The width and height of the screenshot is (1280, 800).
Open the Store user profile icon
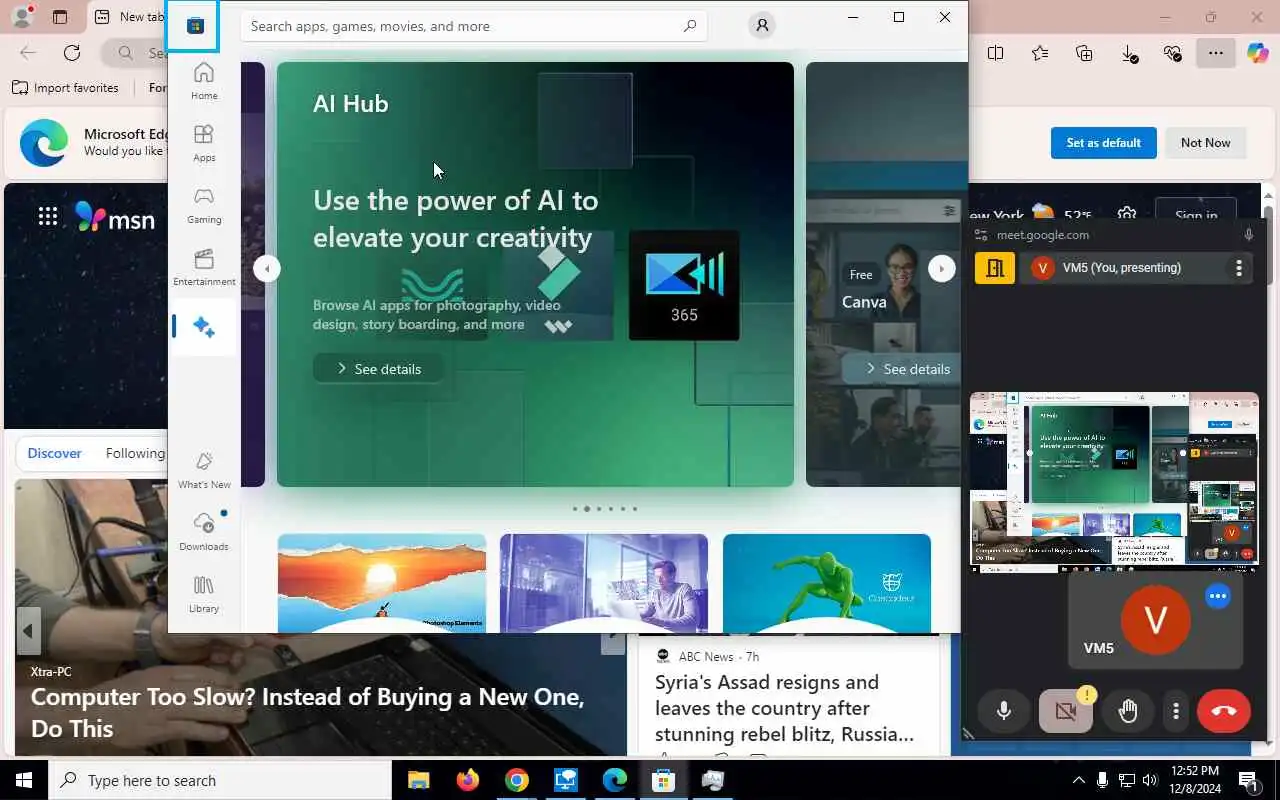click(x=762, y=26)
